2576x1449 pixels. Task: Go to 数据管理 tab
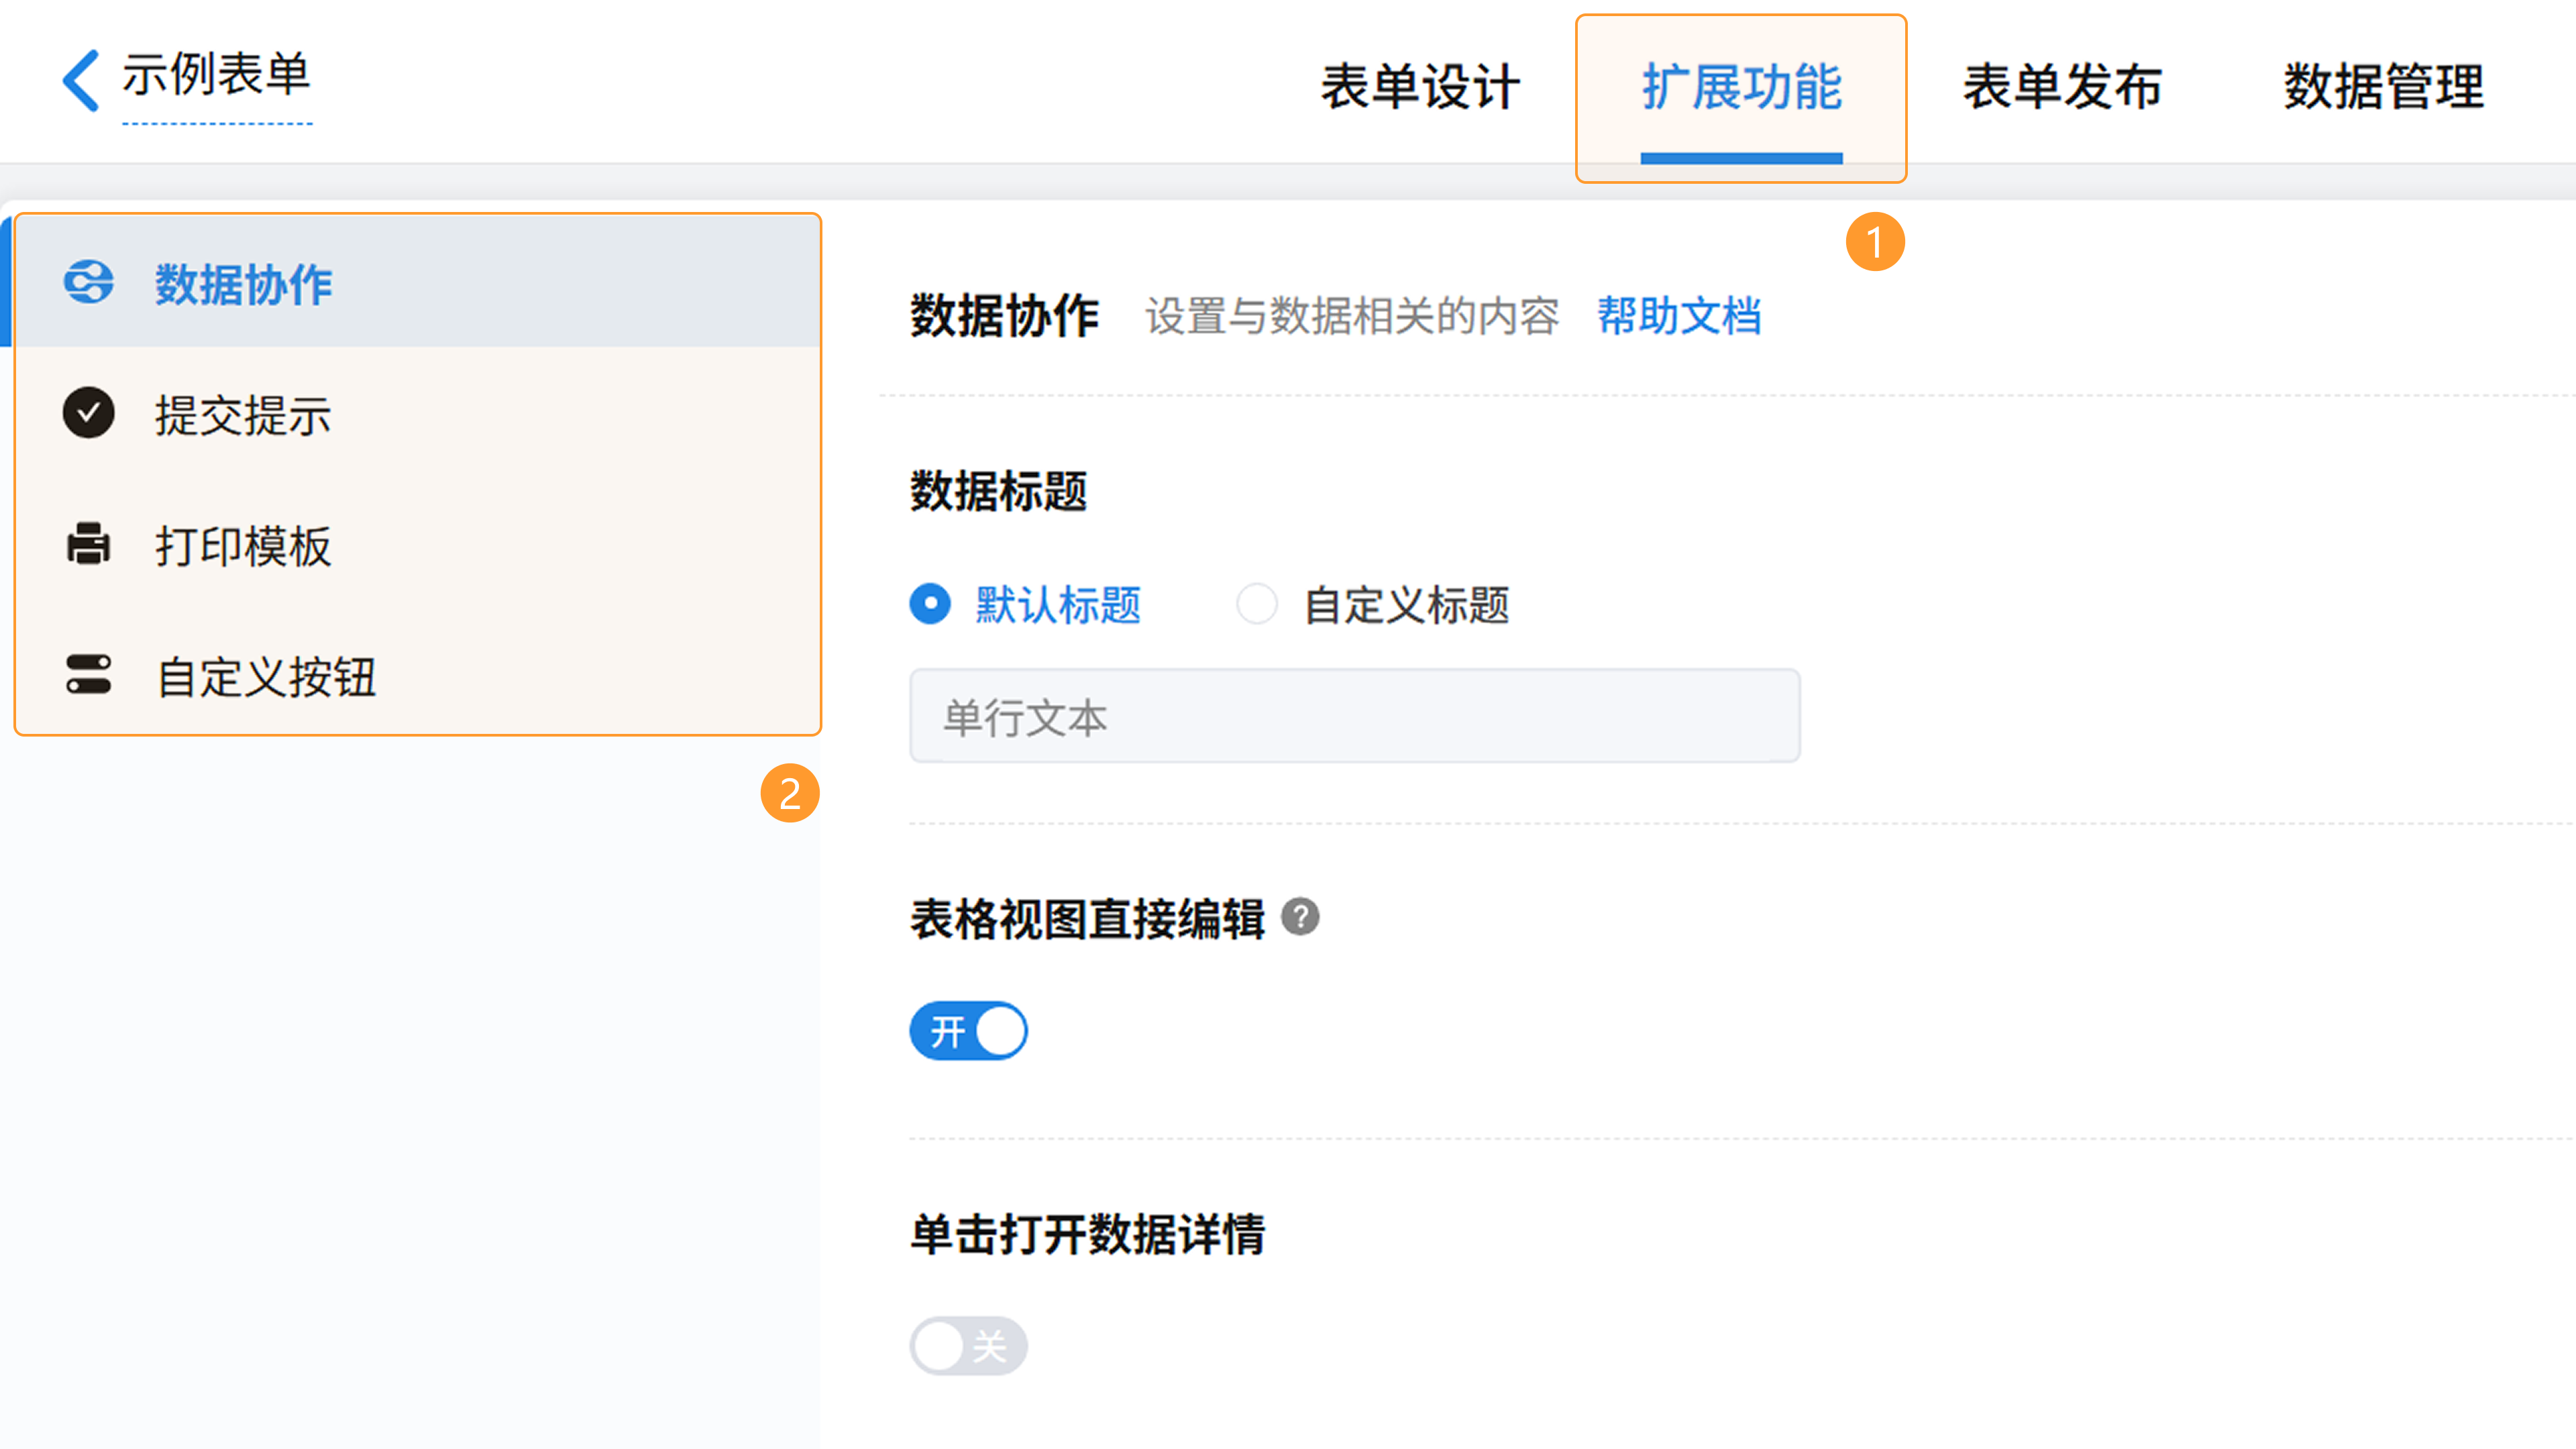tap(2384, 87)
